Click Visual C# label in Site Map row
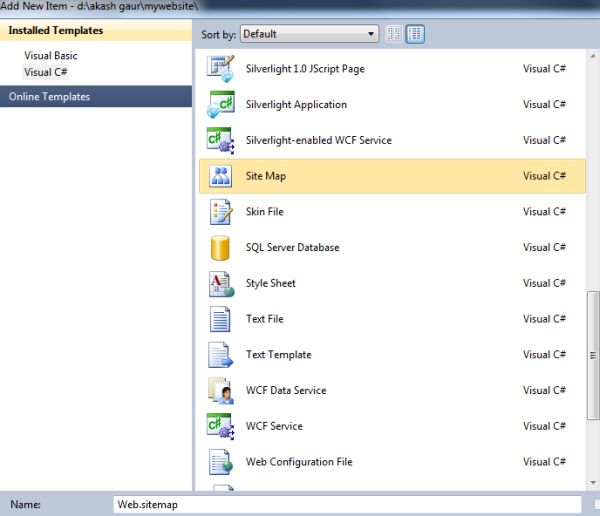This screenshot has width=600, height=516. tap(544, 176)
